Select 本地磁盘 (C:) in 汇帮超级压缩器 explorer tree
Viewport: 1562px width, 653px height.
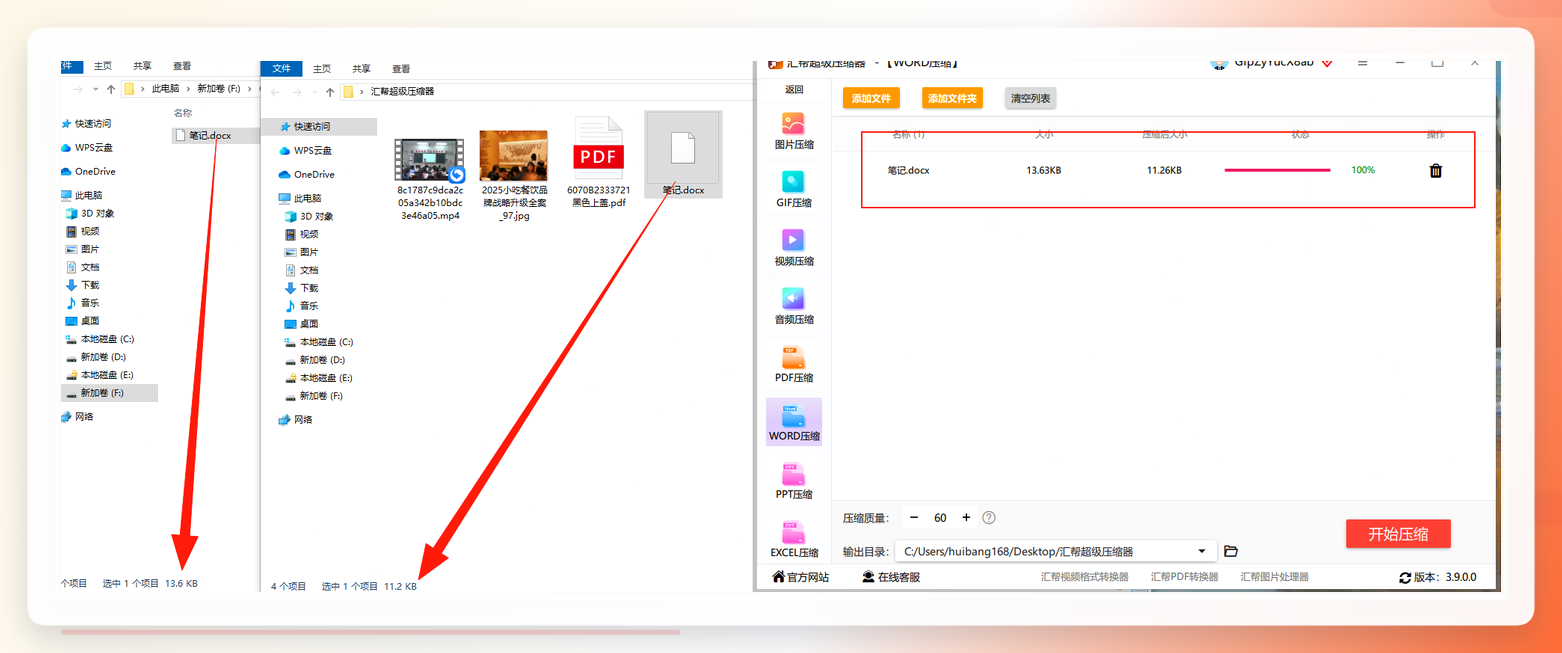tap(319, 342)
